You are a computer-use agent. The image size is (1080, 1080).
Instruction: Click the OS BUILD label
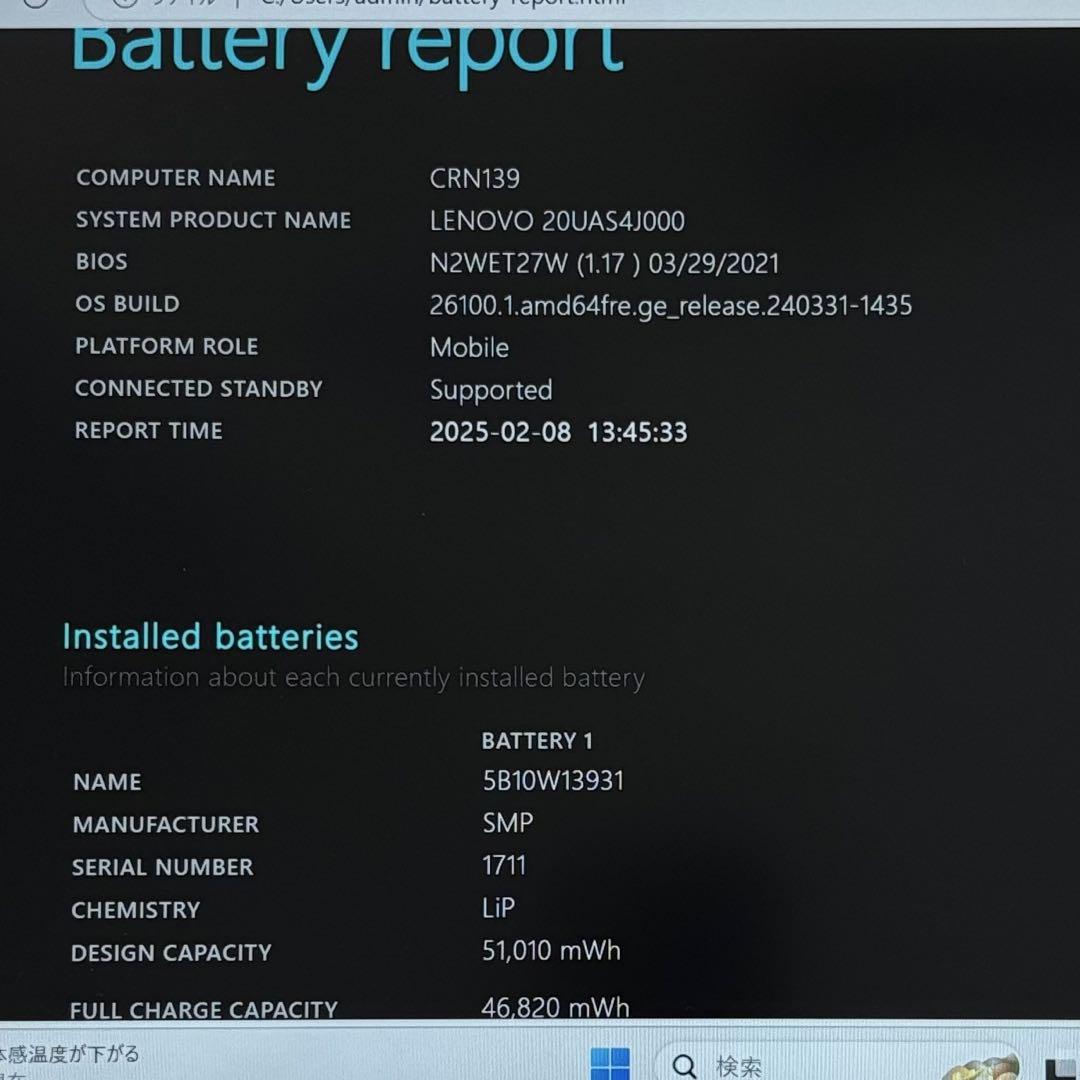(x=127, y=304)
